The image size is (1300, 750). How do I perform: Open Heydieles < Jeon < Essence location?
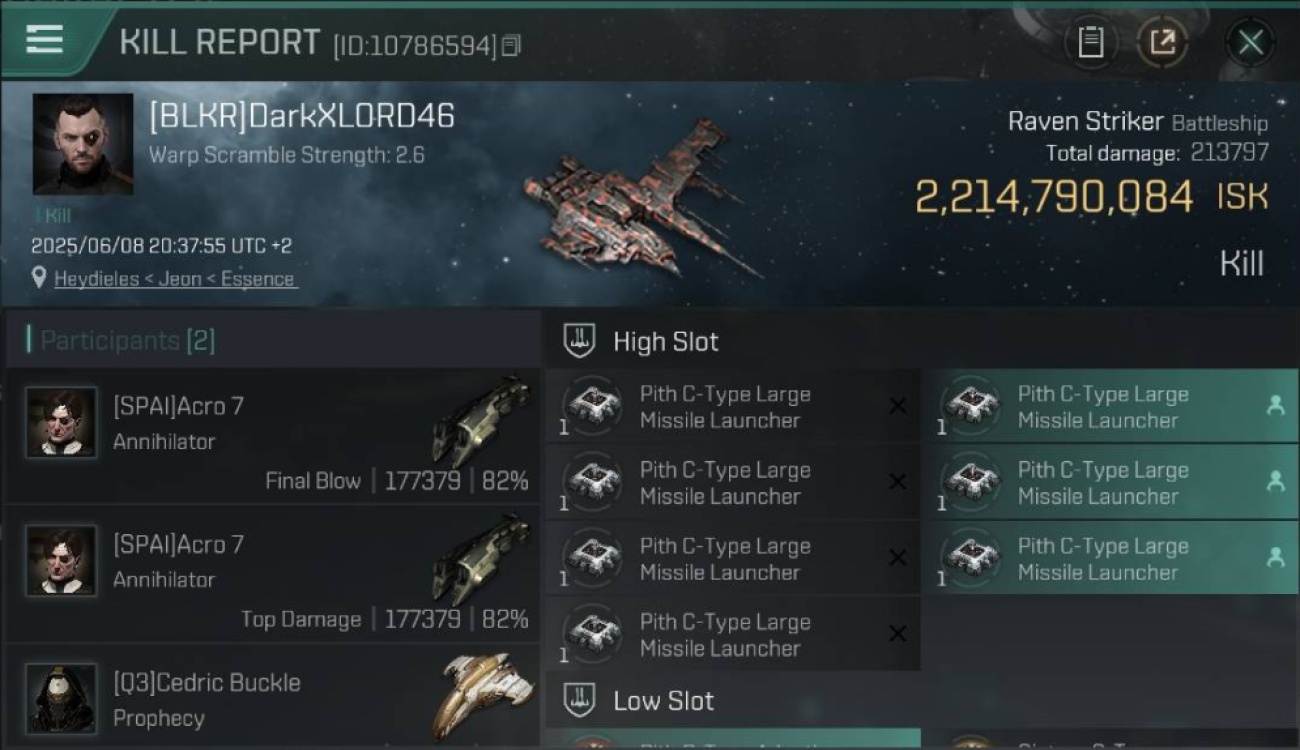point(175,279)
